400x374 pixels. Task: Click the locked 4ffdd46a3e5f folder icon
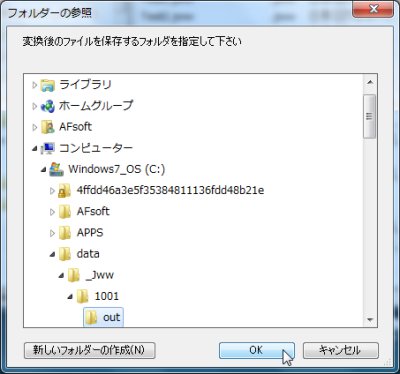64,191
